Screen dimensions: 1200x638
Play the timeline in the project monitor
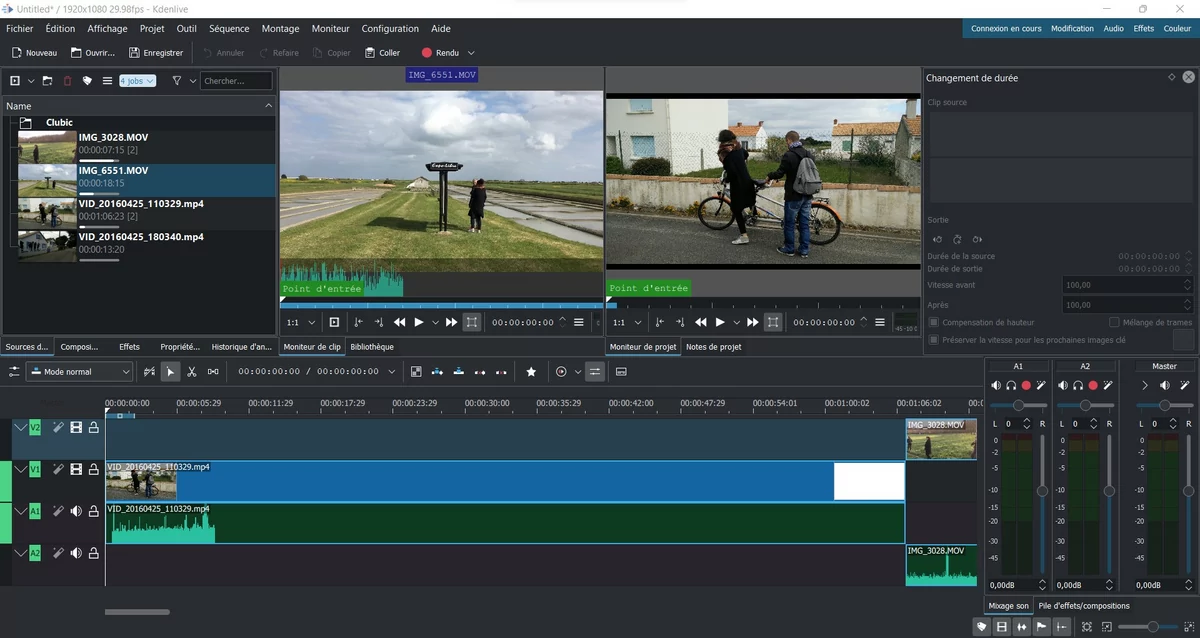720,322
